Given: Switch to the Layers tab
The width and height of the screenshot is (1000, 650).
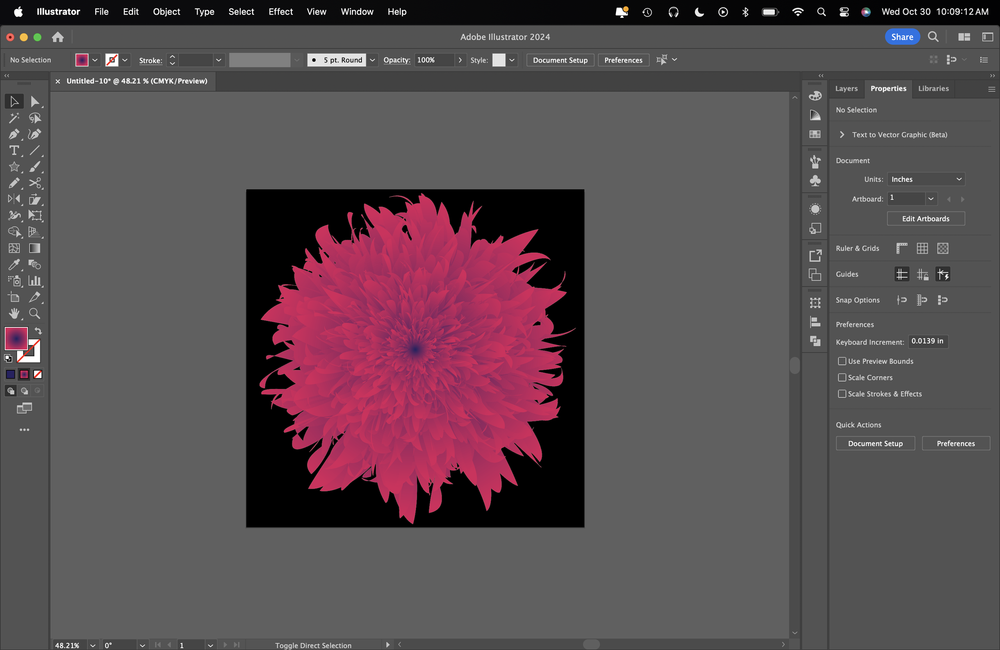Looking at the screenshot, I should (x=846, y=89).
